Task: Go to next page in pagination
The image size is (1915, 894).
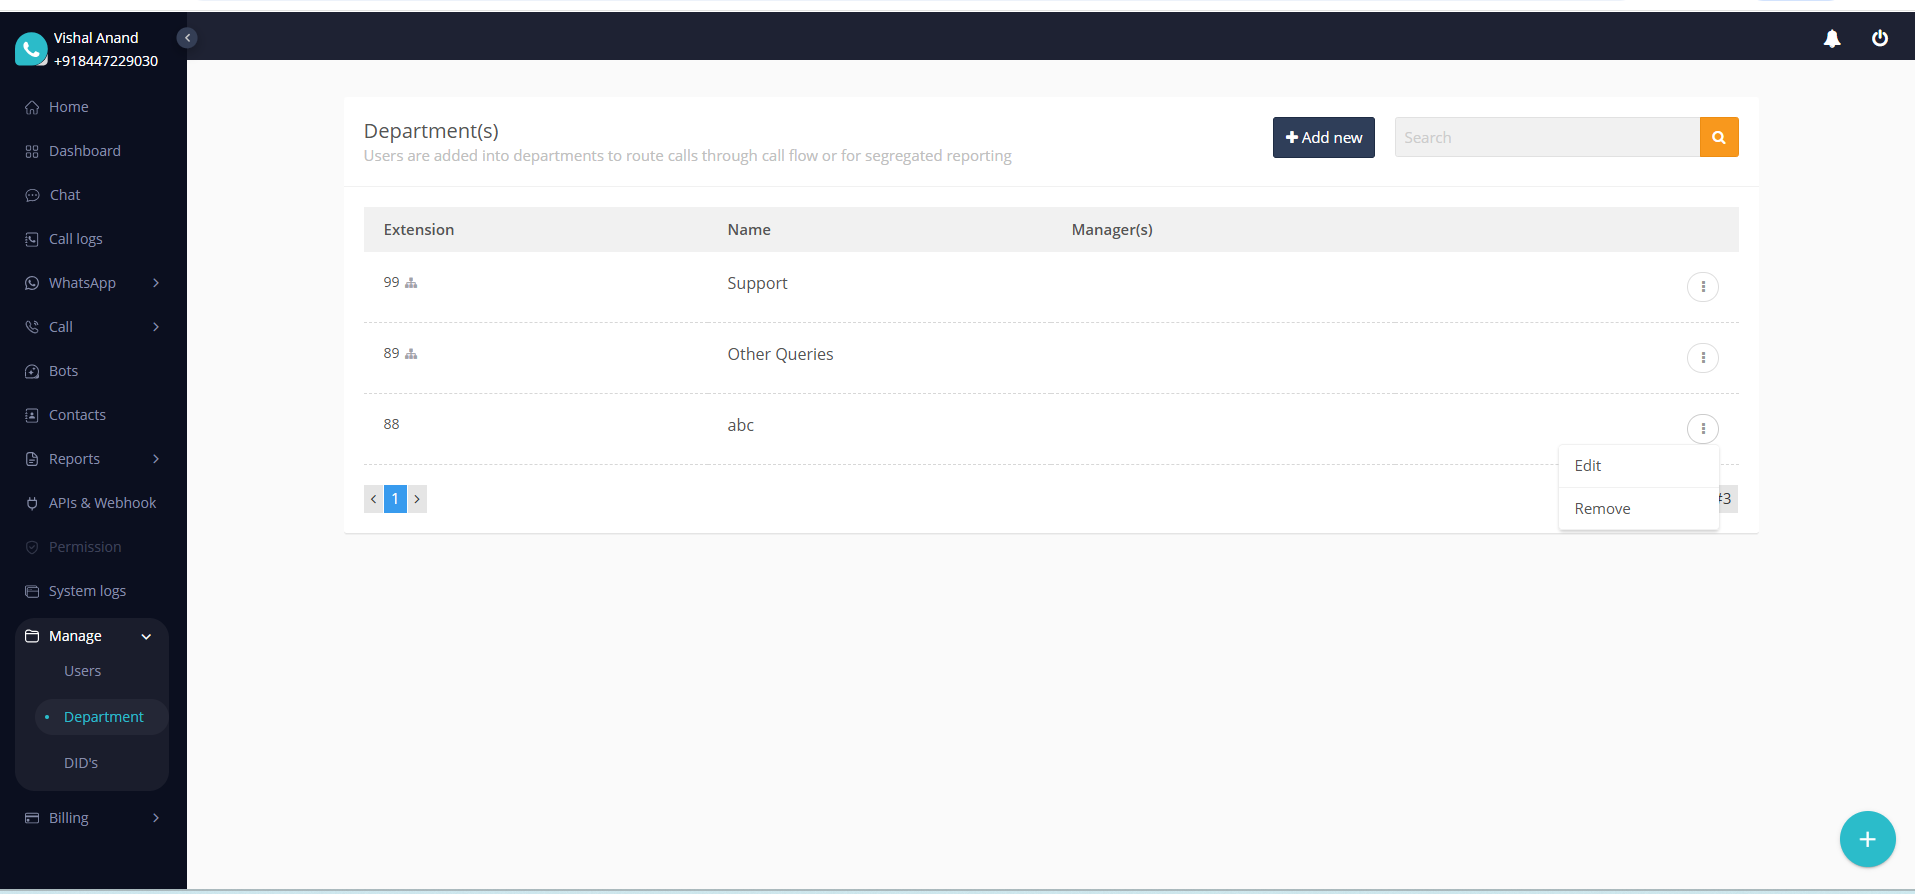Action: [417, 499]
